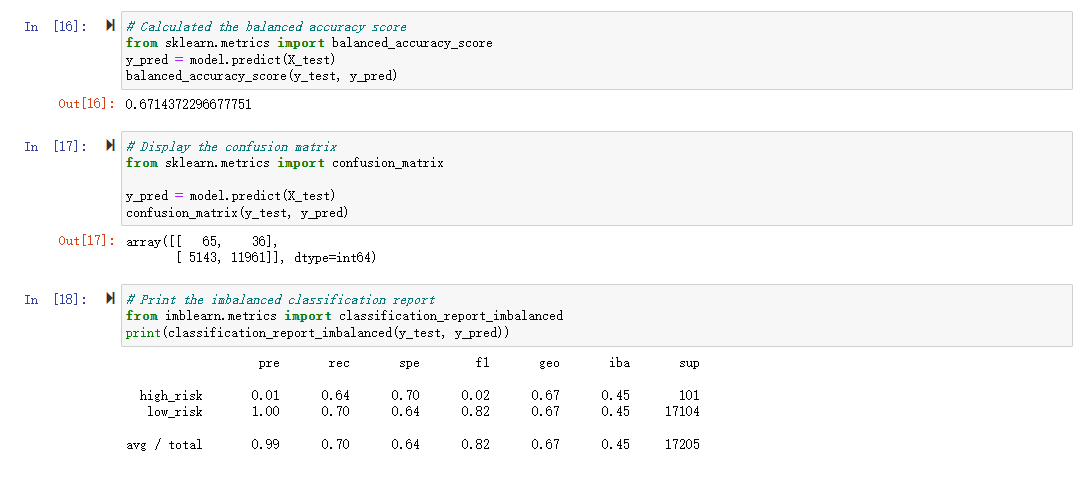Image resolution: width=1088 pixels, height=481 pixels.
Task: Click the high_risk row label
Action: tap(171, 396)
